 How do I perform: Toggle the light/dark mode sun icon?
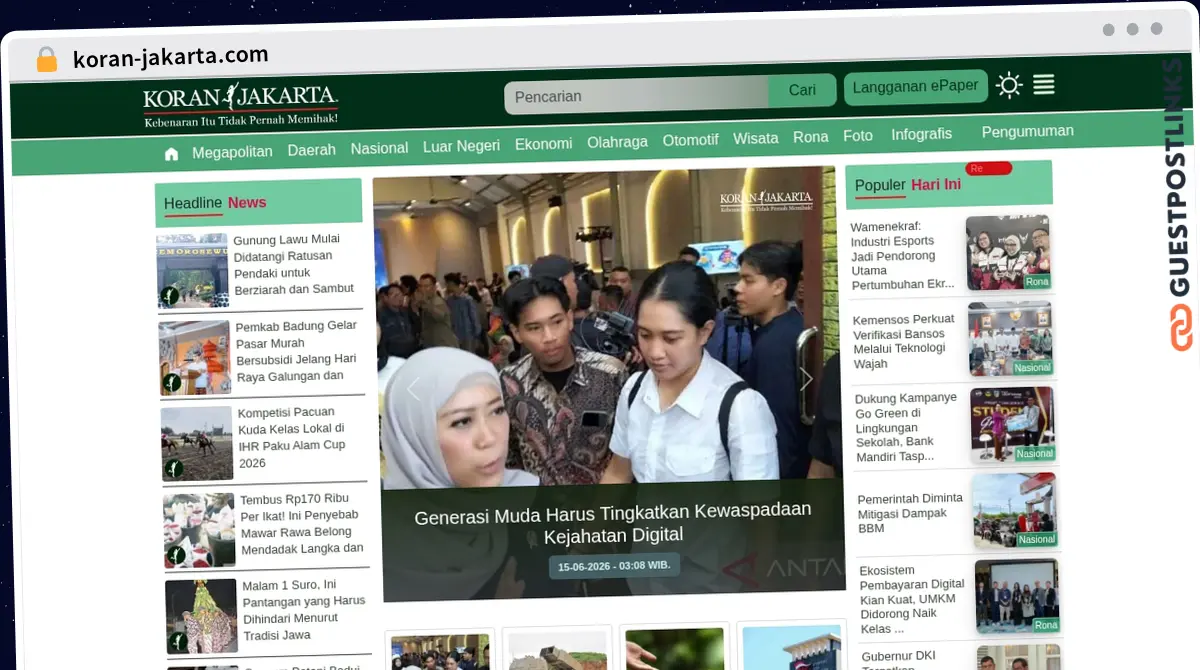coord(1009,86)
